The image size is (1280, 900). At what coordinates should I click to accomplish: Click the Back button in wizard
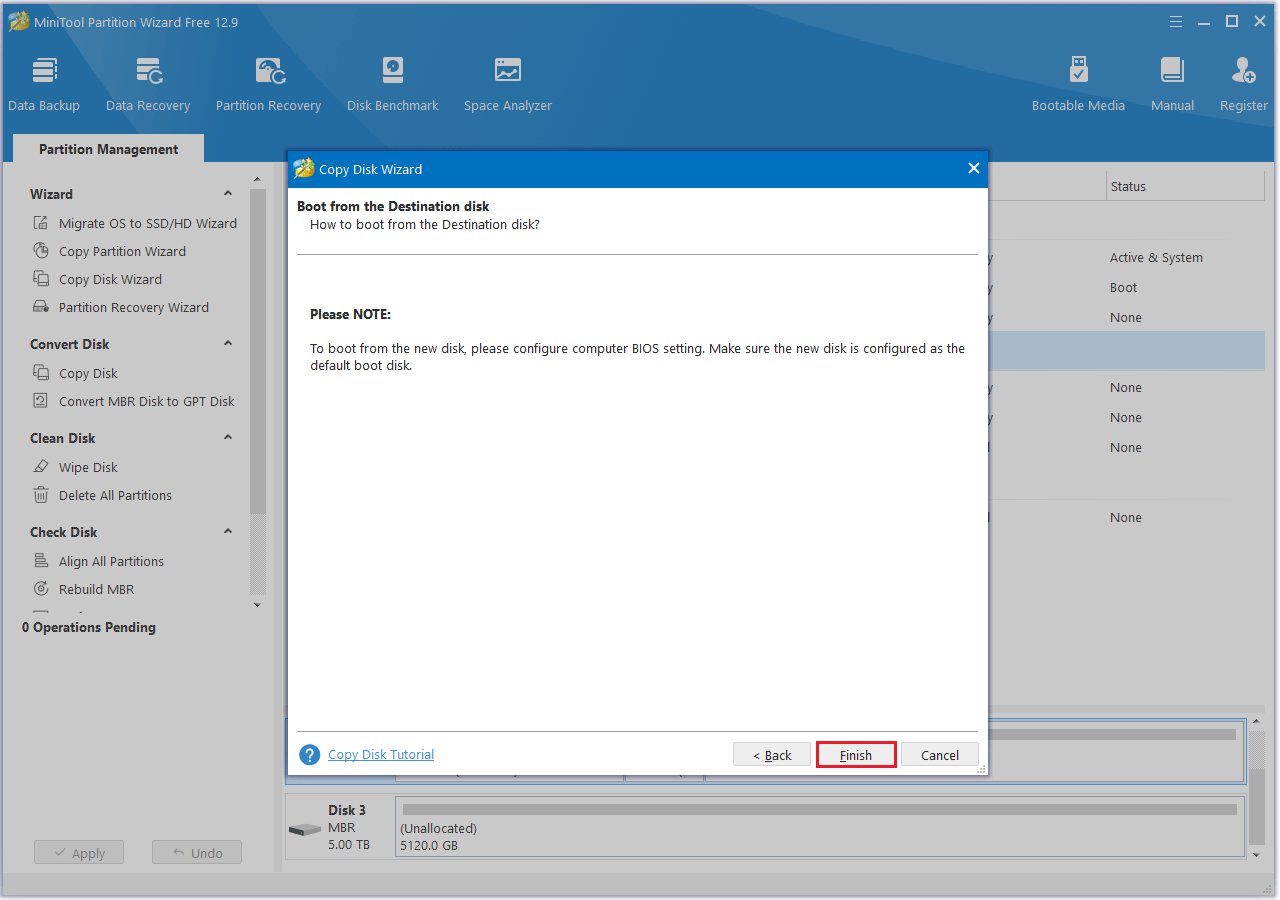[x=772, y=755]
